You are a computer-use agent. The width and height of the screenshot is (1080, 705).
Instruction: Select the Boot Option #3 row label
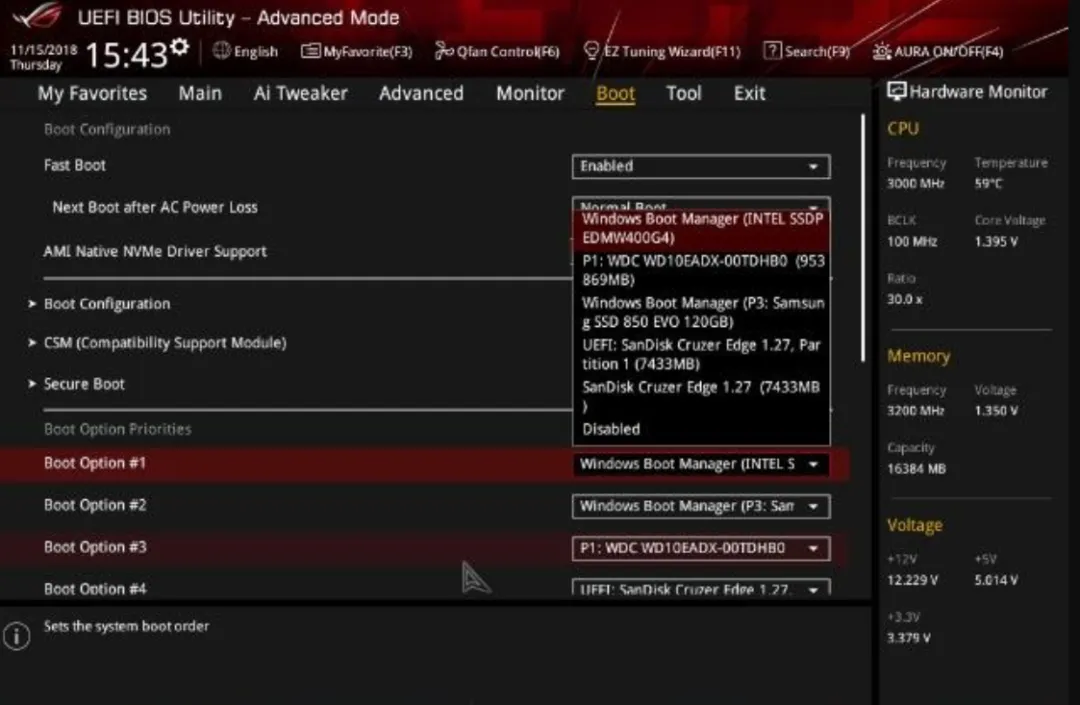click(95, 547)
